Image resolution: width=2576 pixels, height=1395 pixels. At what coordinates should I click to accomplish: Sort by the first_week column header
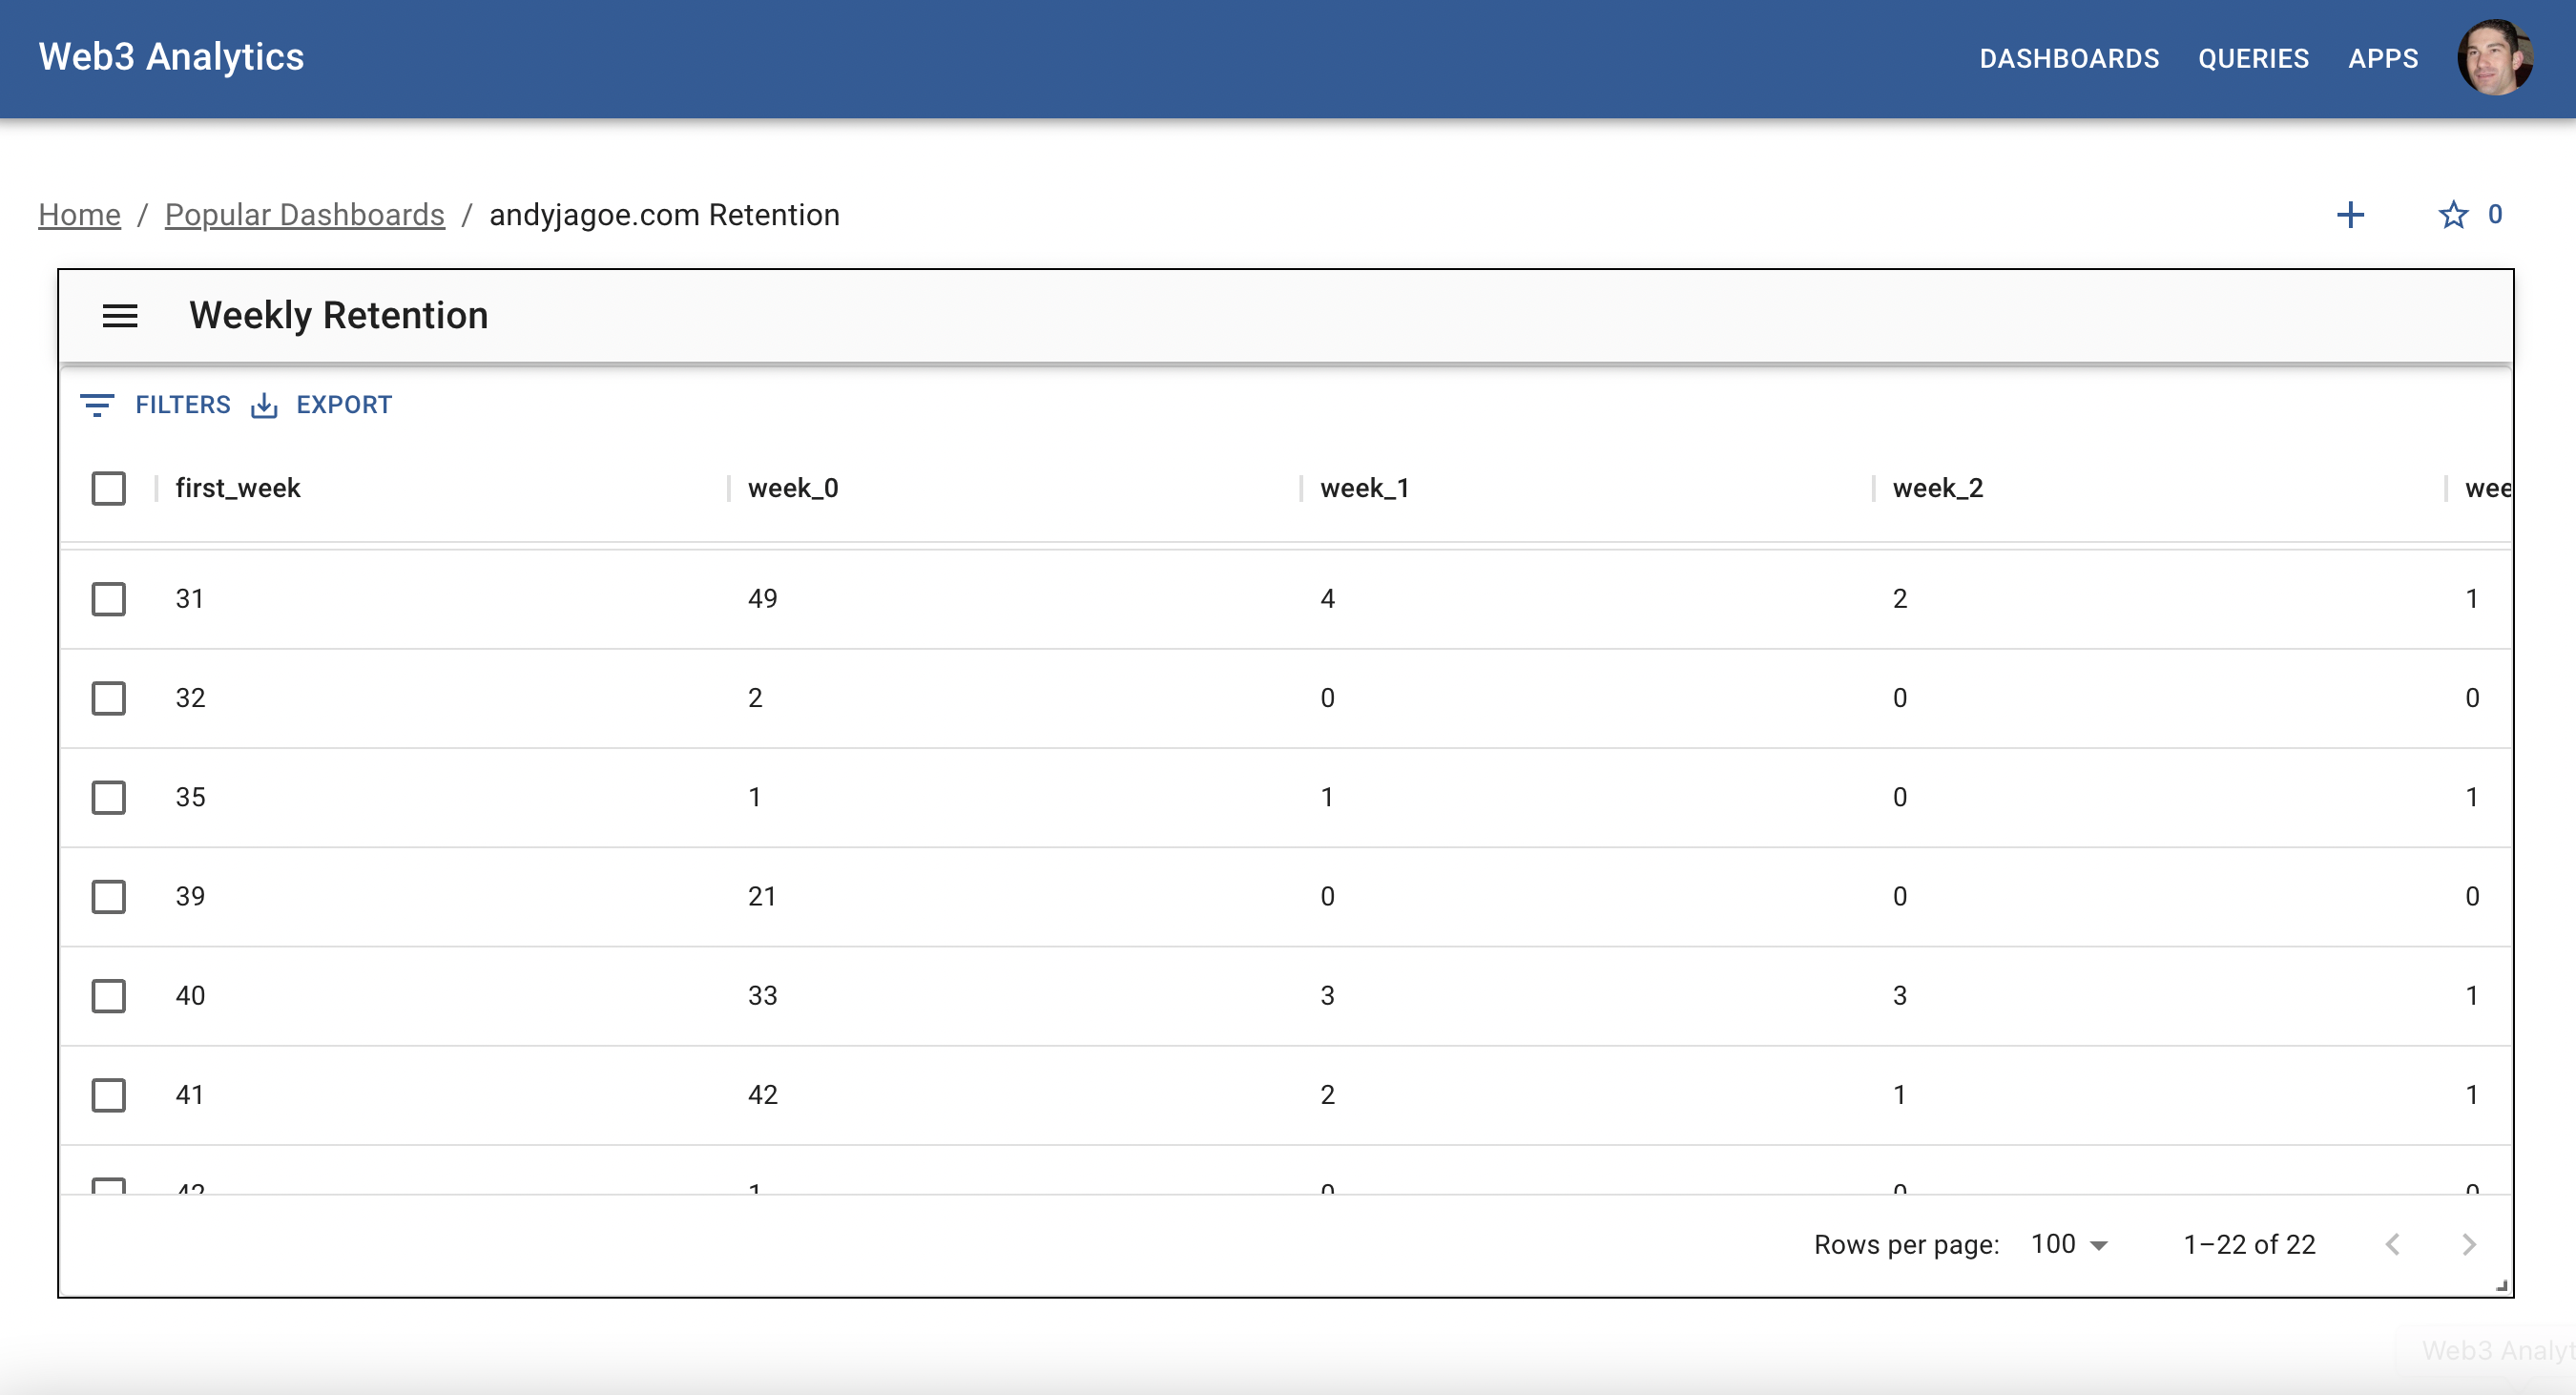(x=238, y=488)
